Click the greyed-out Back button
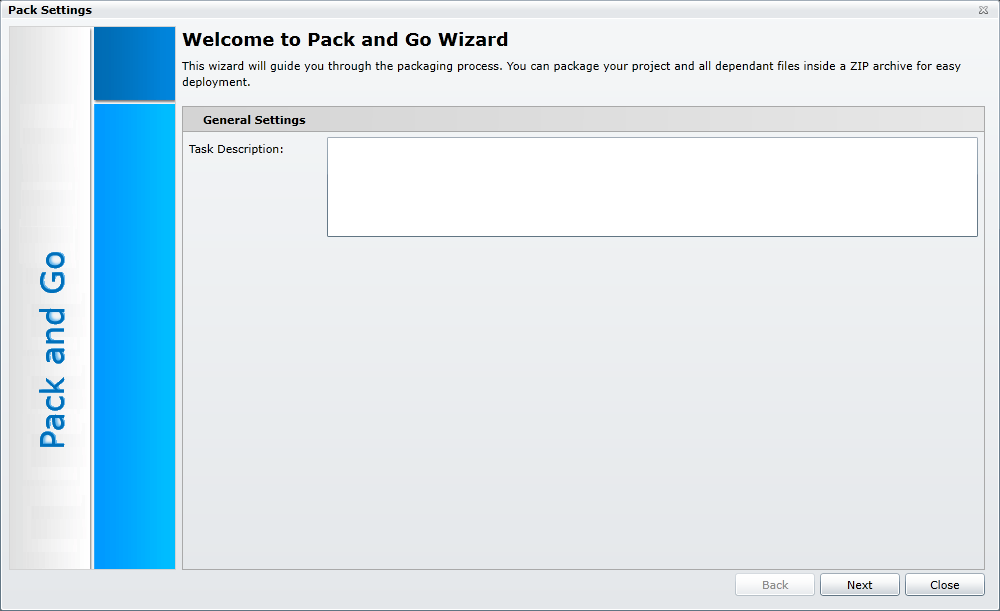This screenshot has height=611, width=1000. click(x=775, y=585)
